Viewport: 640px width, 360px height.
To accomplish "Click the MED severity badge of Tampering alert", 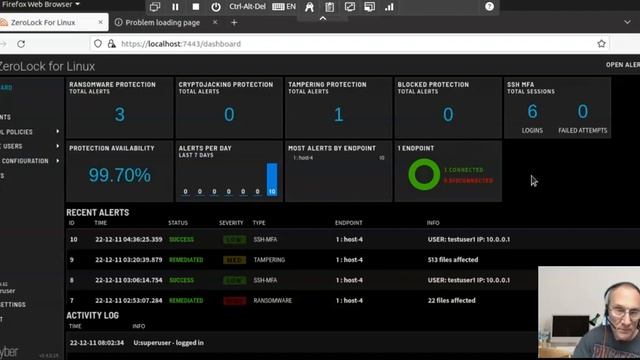I will (x=235, y=260).
